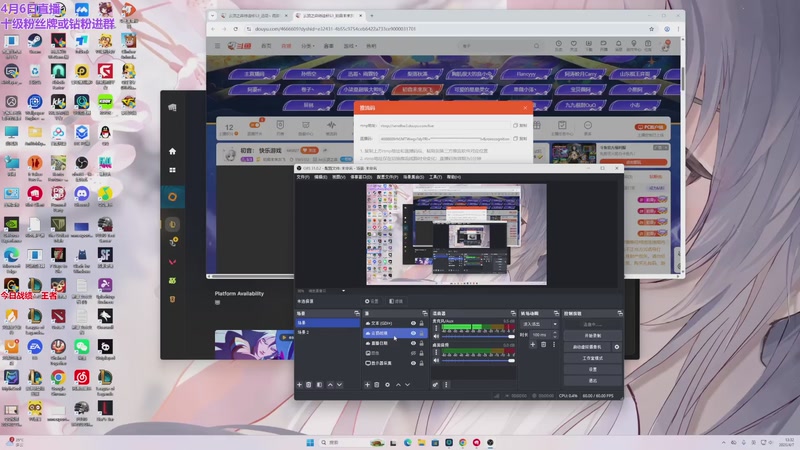The image size is (800, 450).
Task: Move selected source up
Action: pos(398,385)
